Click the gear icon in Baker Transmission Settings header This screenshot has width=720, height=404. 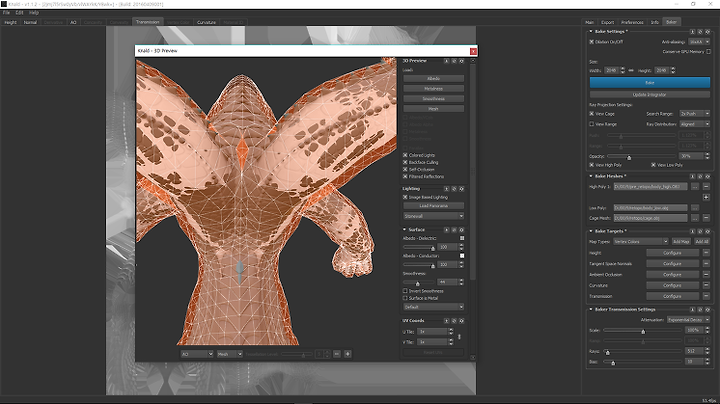coord(708,309)
